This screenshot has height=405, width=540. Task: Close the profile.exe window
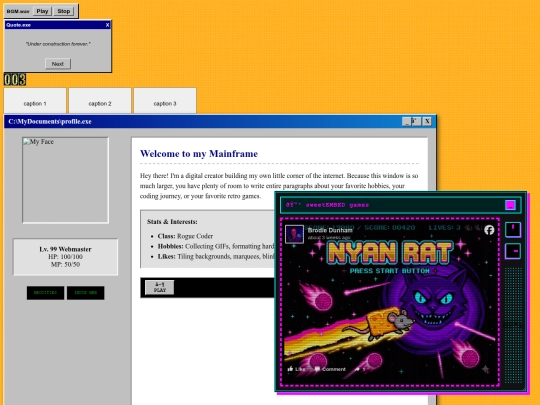pos(427,122)
